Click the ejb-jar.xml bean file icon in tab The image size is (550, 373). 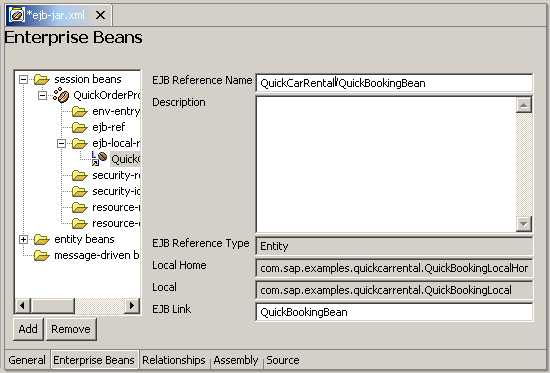pyautogui.click(x=16, y=15)
